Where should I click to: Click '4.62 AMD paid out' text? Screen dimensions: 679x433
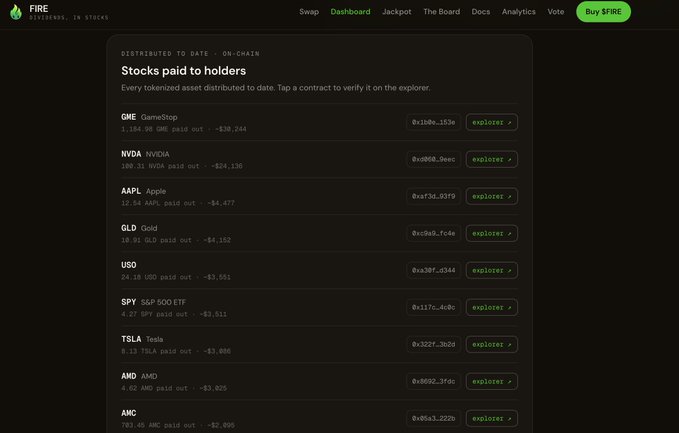155,388
